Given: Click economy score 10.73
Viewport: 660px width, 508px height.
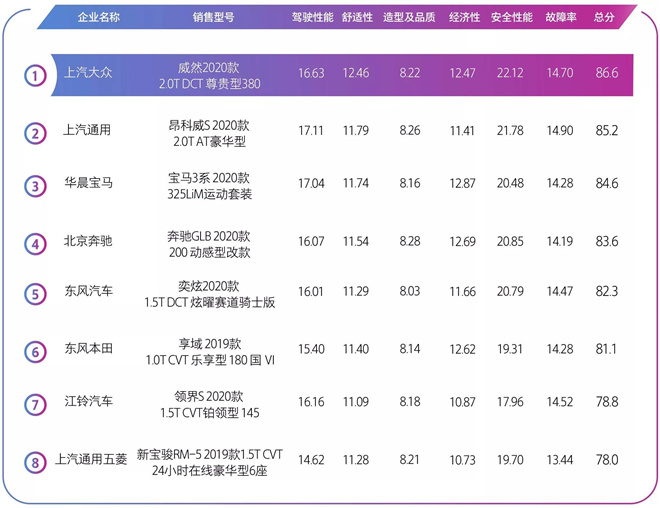Looking at the screenshot, I should click(x=462, y=460).
